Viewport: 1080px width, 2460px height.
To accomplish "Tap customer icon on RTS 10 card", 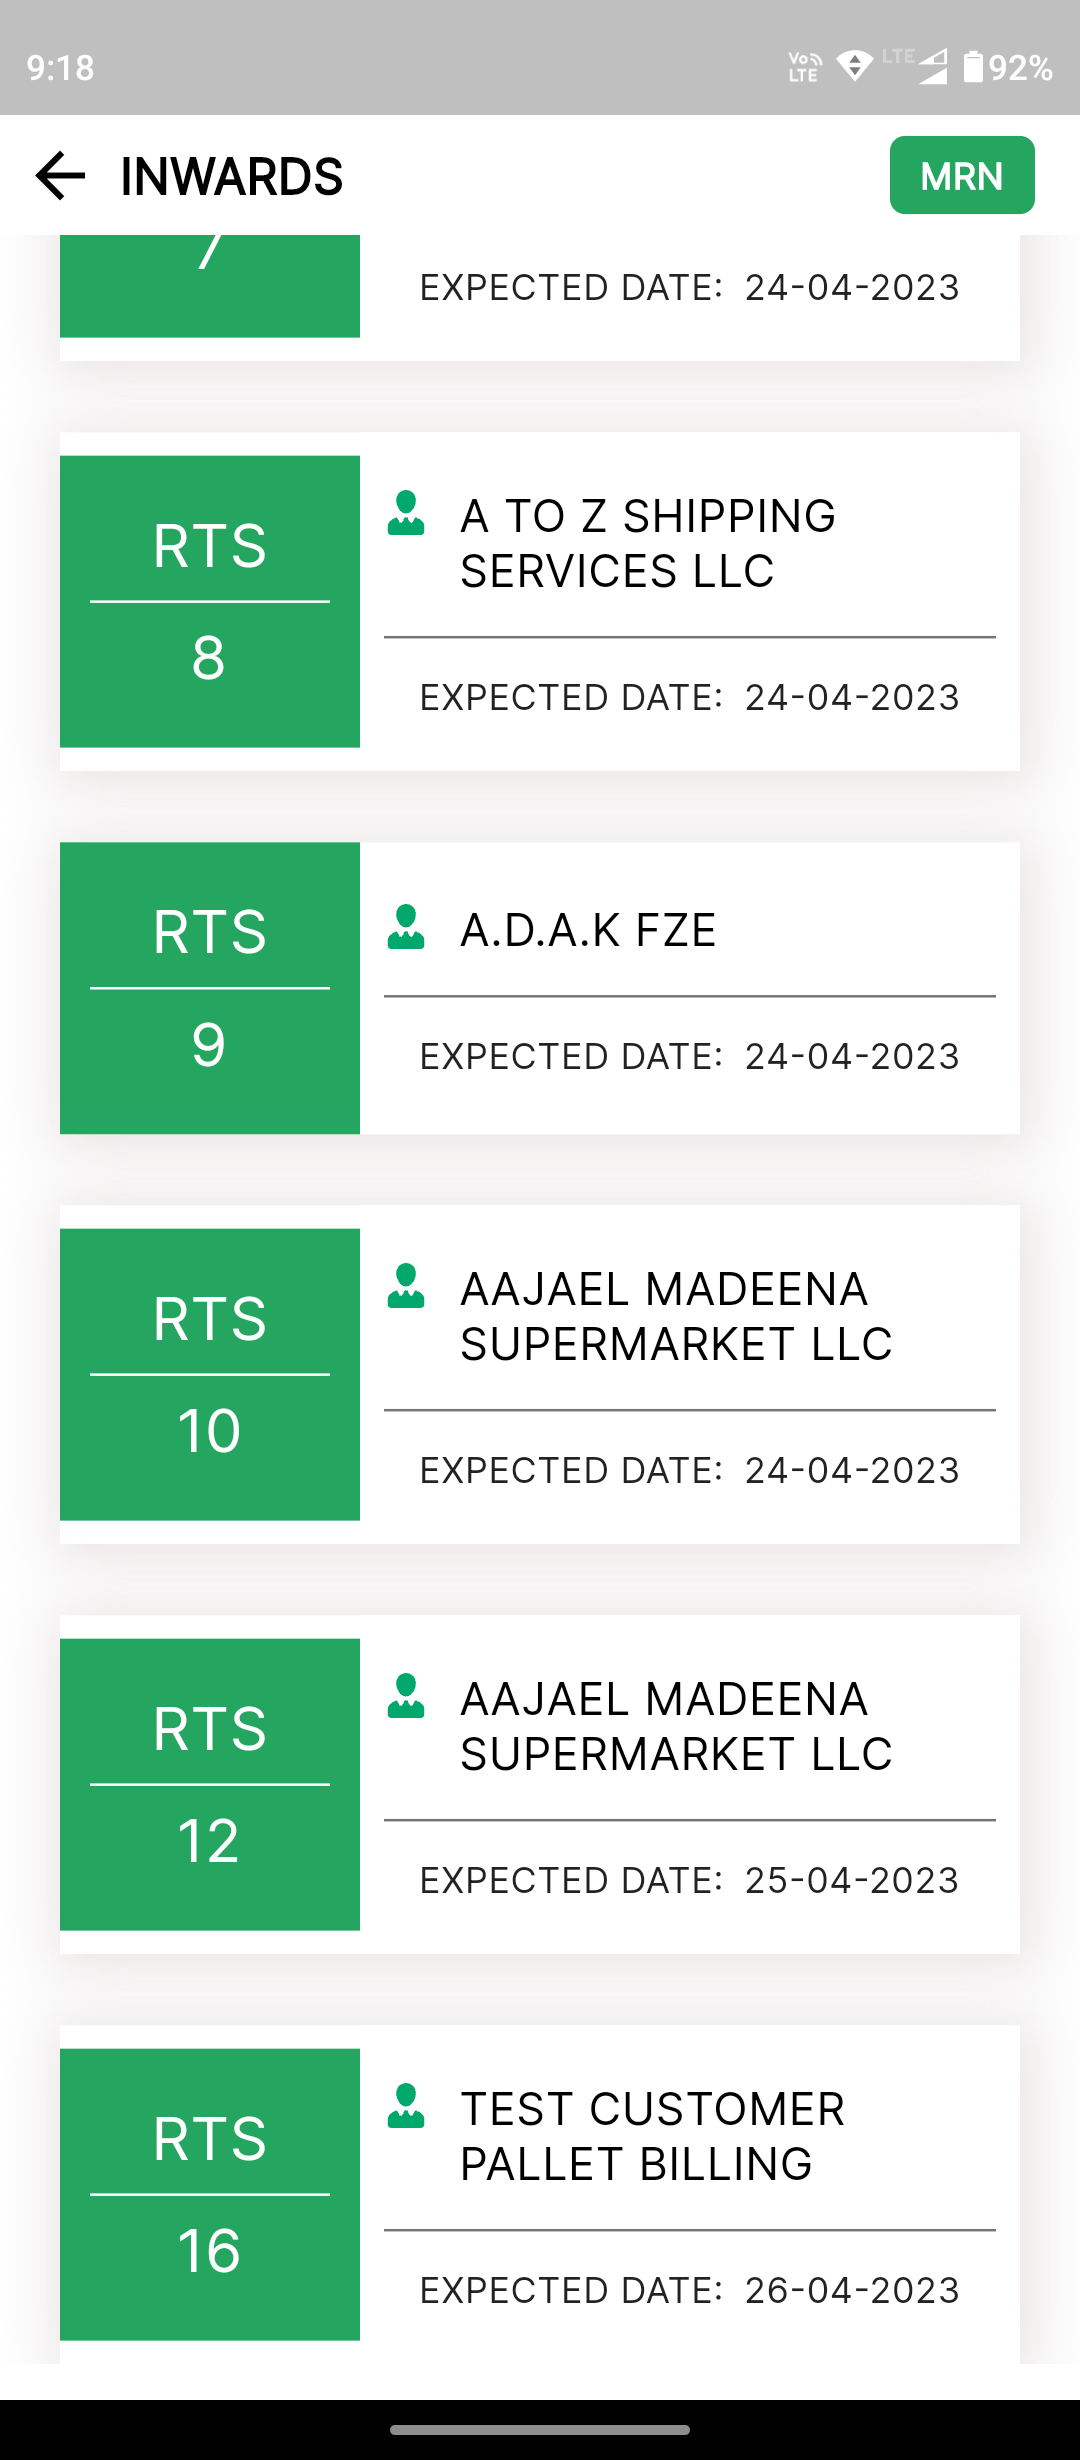I will point(406,1287).
